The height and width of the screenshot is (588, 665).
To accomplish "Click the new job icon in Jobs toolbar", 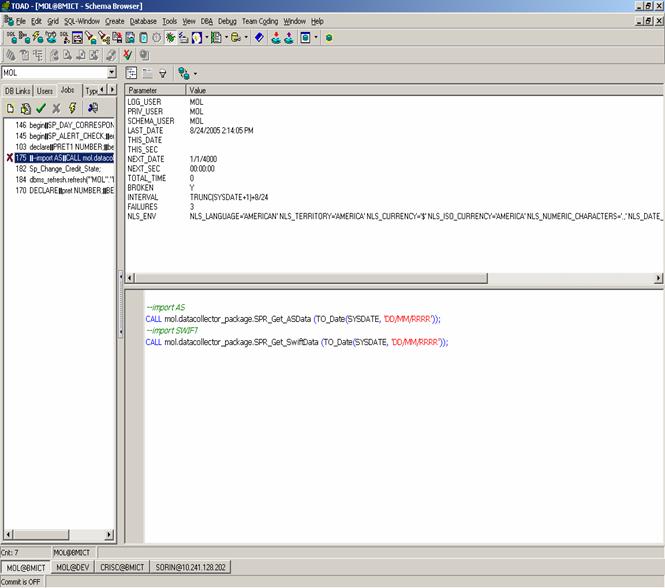I will tap(10, 108).
